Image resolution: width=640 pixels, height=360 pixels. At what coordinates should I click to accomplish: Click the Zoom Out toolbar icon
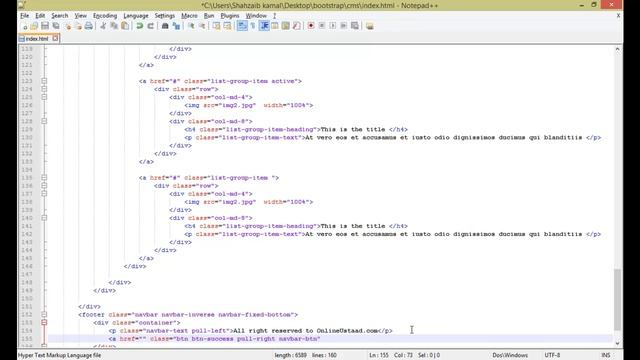click(x=202, y=26)
